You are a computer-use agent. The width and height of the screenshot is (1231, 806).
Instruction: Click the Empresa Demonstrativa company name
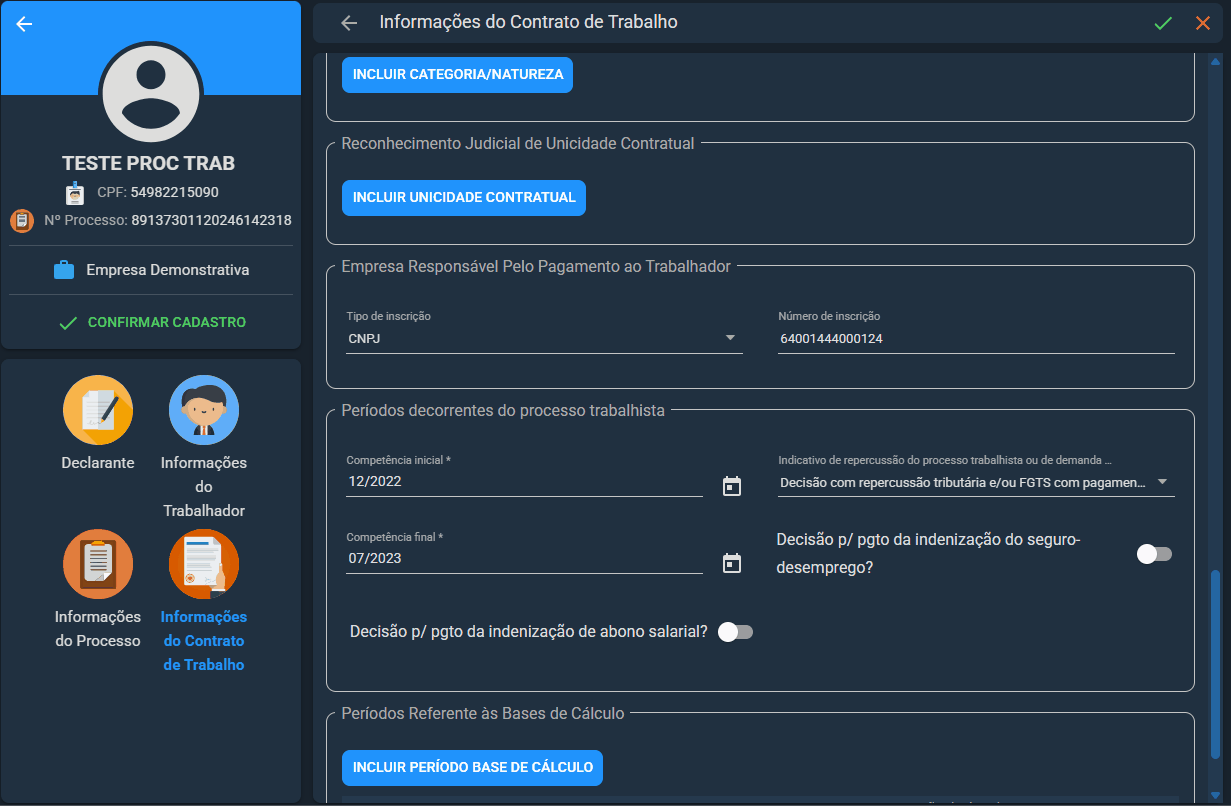click(x=168, y=270)
